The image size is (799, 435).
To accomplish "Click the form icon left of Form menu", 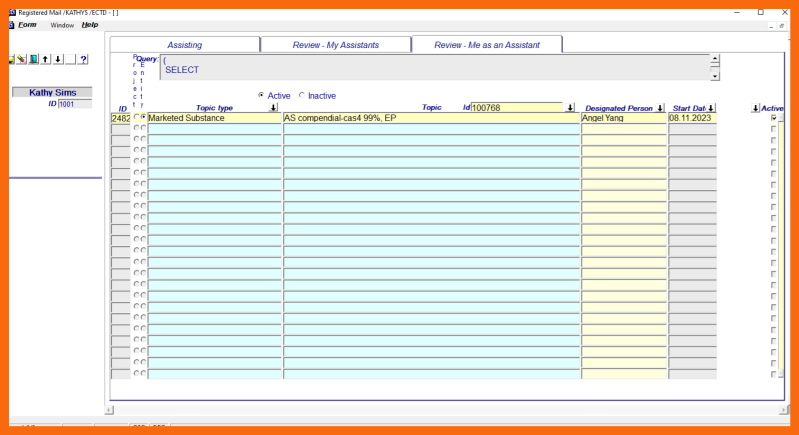I will point(11,25).
